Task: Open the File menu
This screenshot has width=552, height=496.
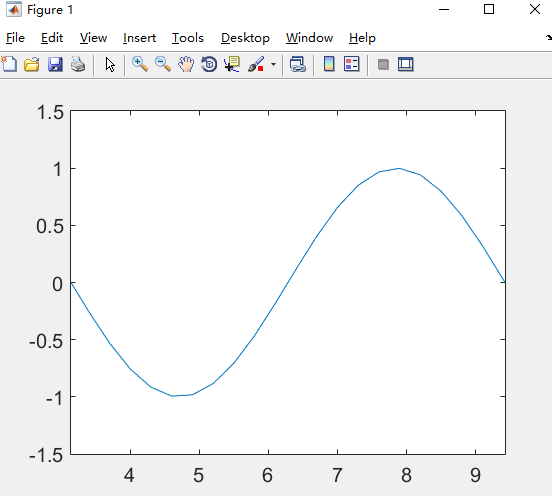Action: coord(15,38)
